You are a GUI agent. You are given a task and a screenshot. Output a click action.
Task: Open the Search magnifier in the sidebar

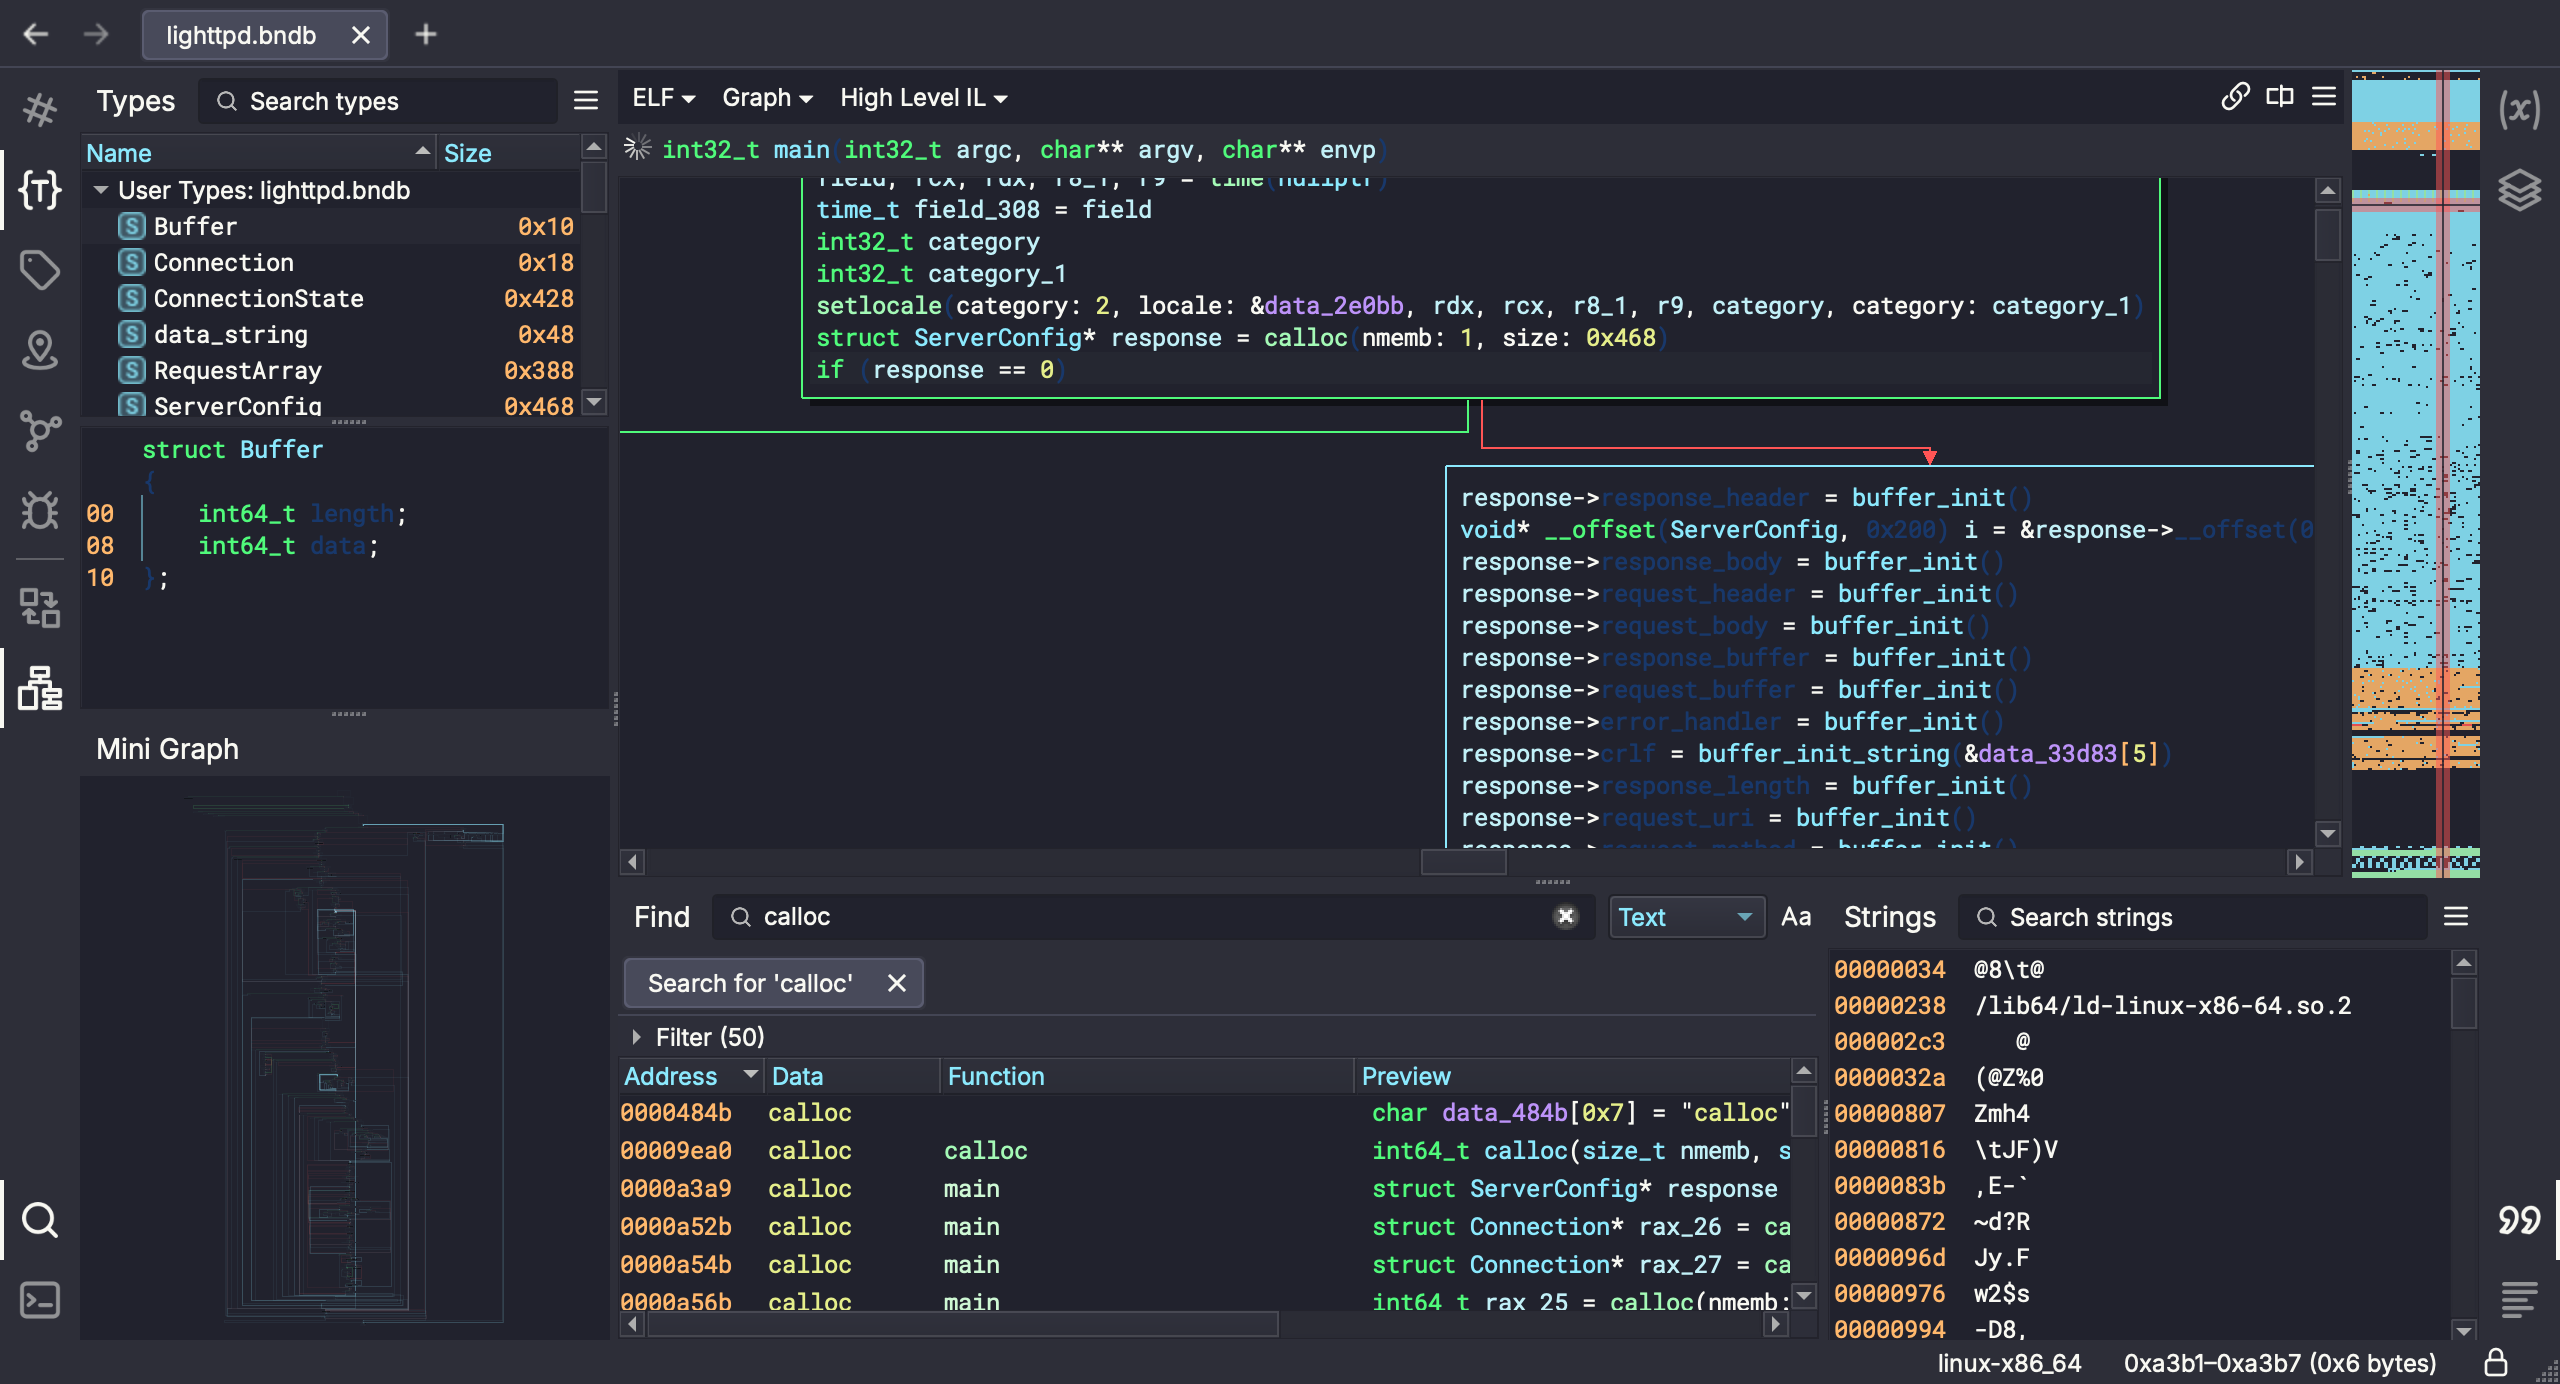pos(40,1220)
